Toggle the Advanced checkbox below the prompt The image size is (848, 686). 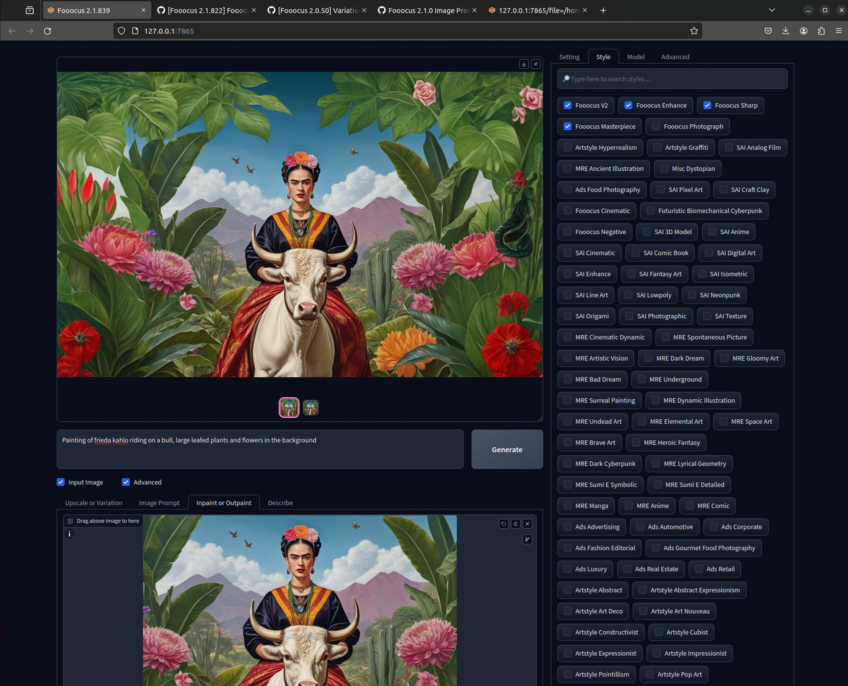(x=126, y=482)
